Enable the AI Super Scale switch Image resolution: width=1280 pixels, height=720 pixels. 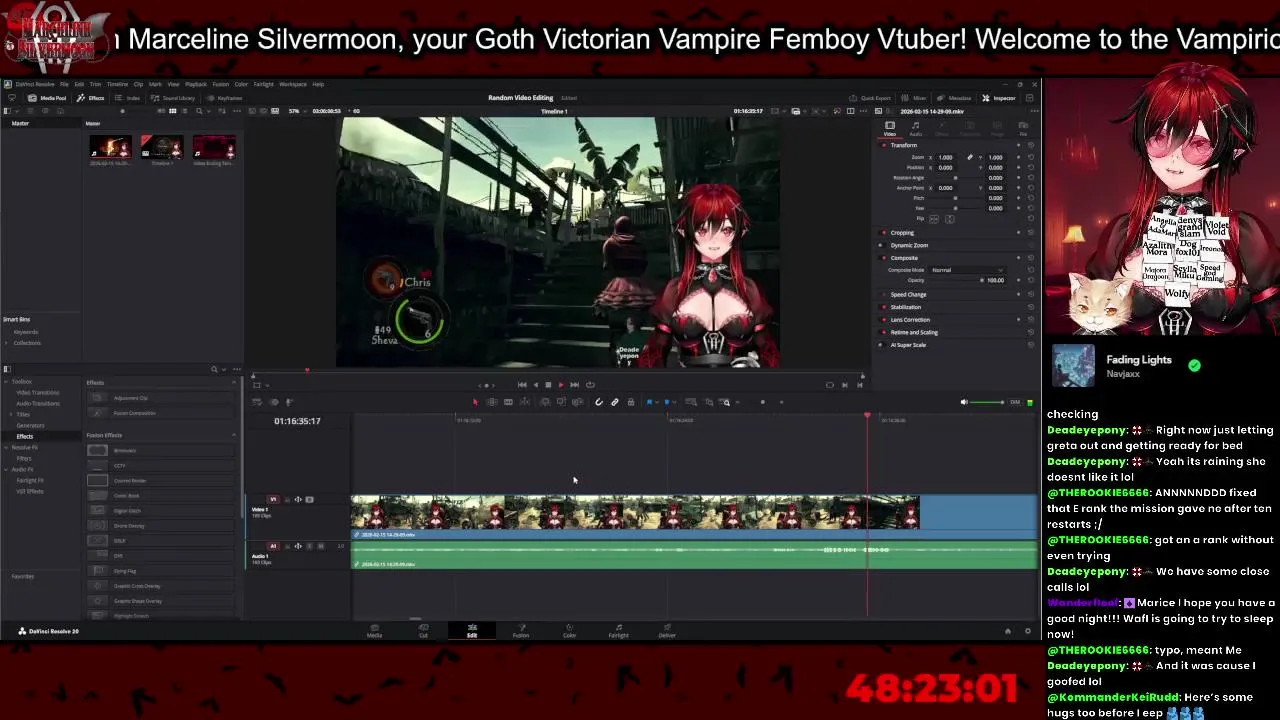click(x=882, y=345)
